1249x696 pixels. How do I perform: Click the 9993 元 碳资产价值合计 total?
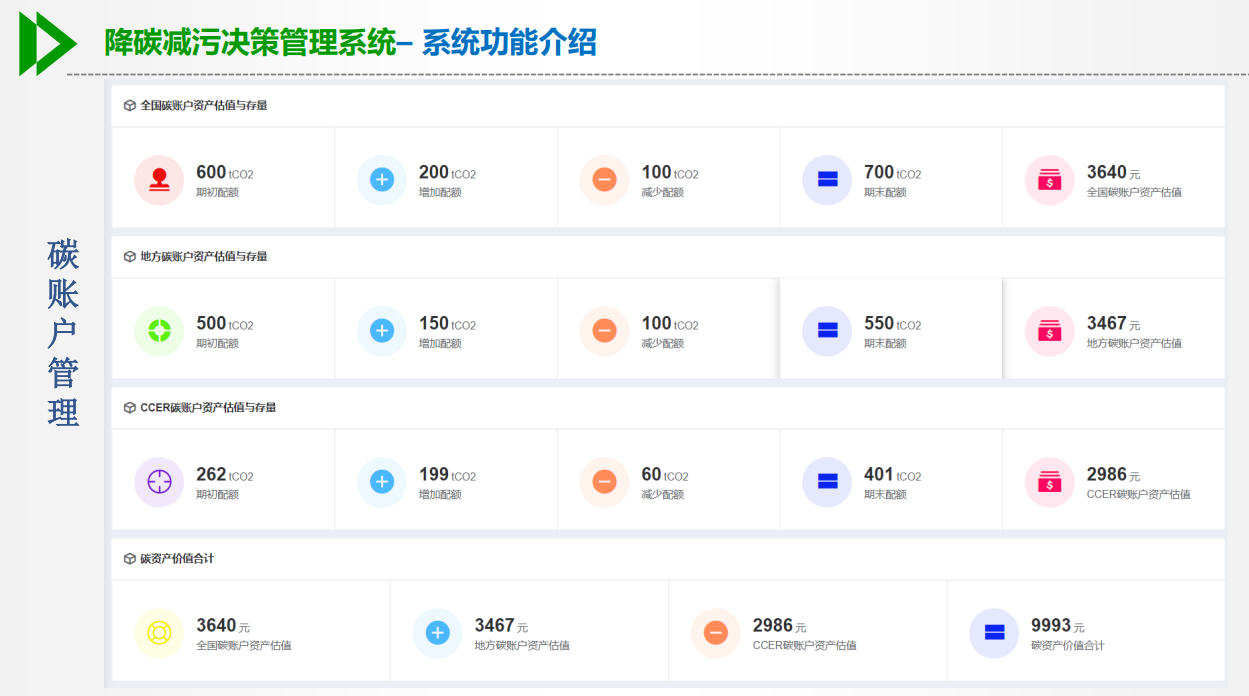[x=1058, y=626]
